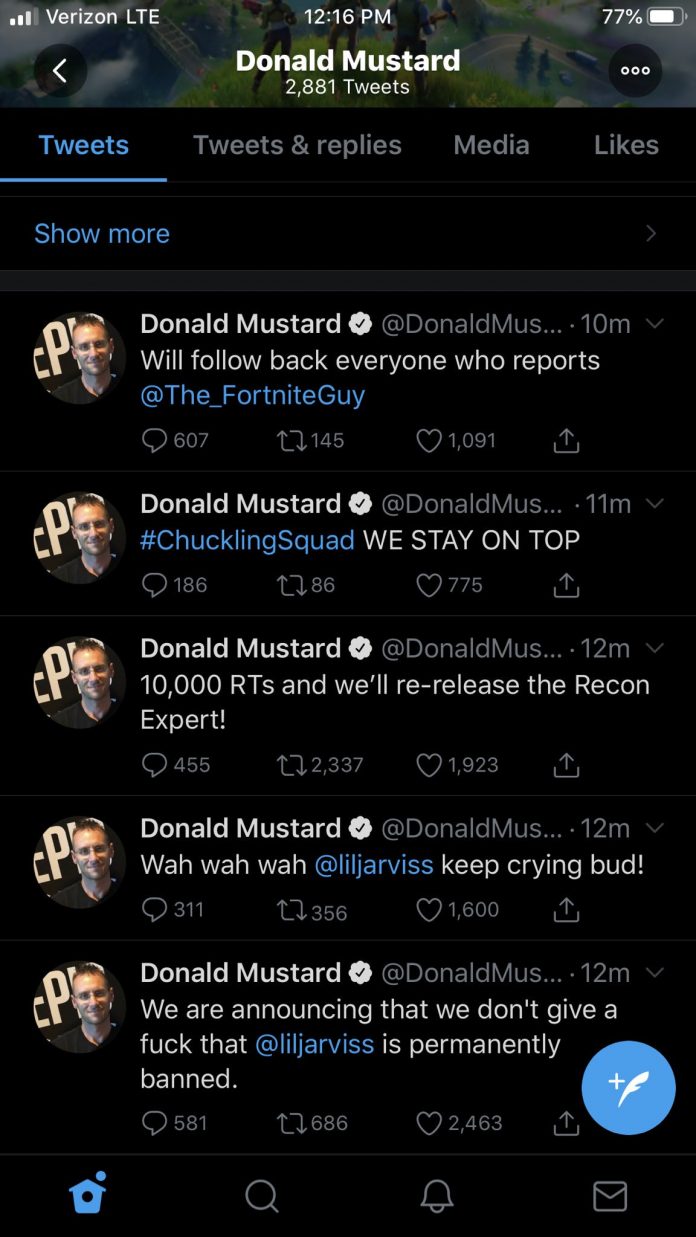Share the tweet mentioning @The_FortniteGuy
This screenshot has height=1237, width=696.
[566, 440]
